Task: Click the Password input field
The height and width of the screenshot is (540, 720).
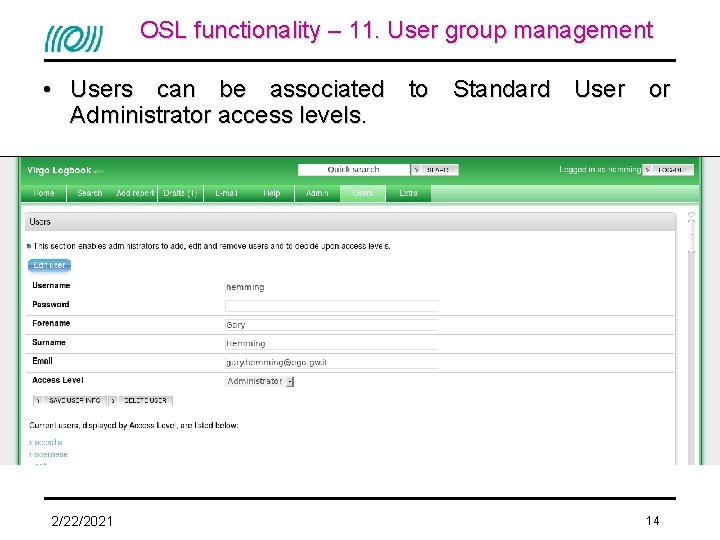Action: (x=331, y=306)
